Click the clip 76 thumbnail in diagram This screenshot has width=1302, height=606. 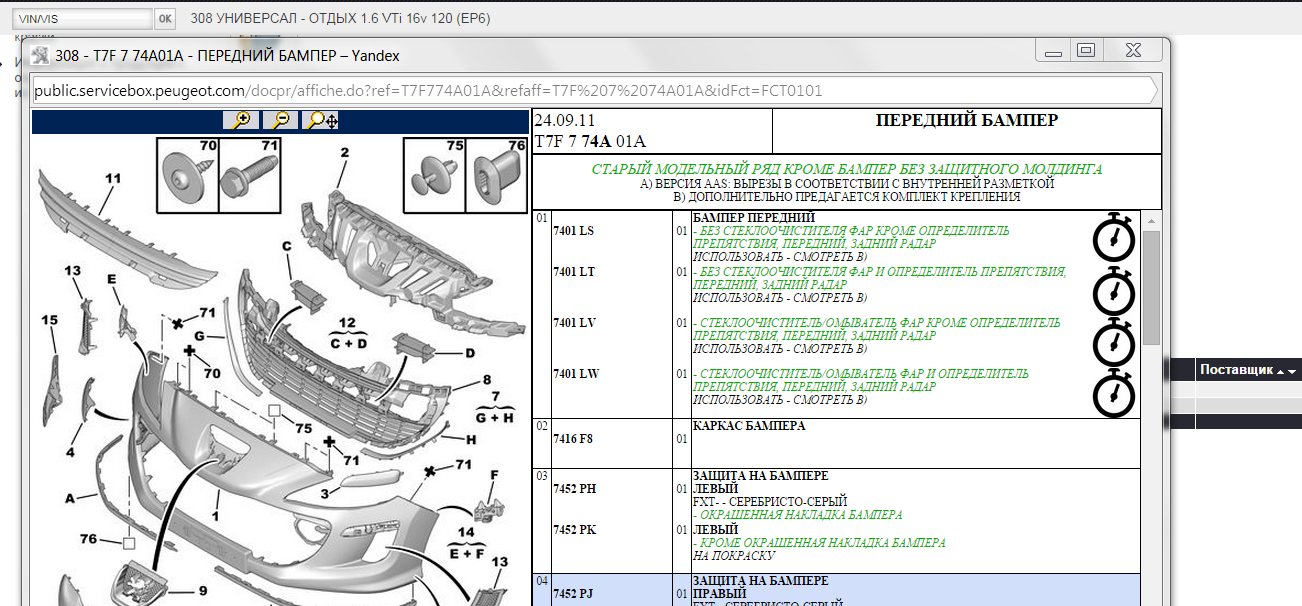pyautogui.click(x=498, y=175)
